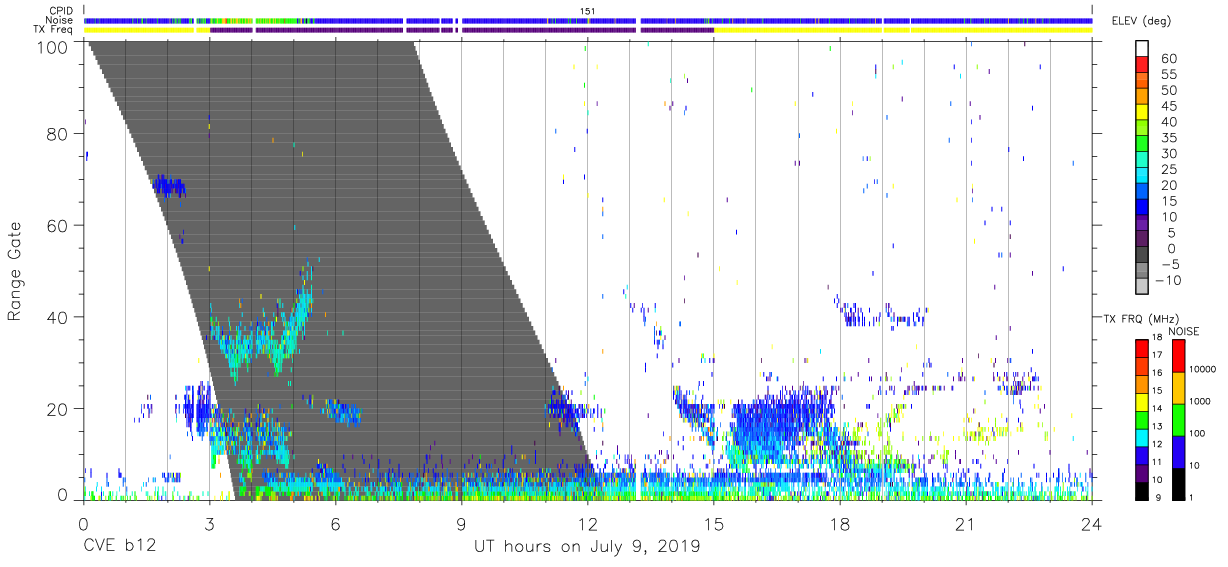This screenshot has width=1228, height=567.
Task: Click the 40 tick on Range Gate axis
Action: pyautogui.click(x=56, y=317)
